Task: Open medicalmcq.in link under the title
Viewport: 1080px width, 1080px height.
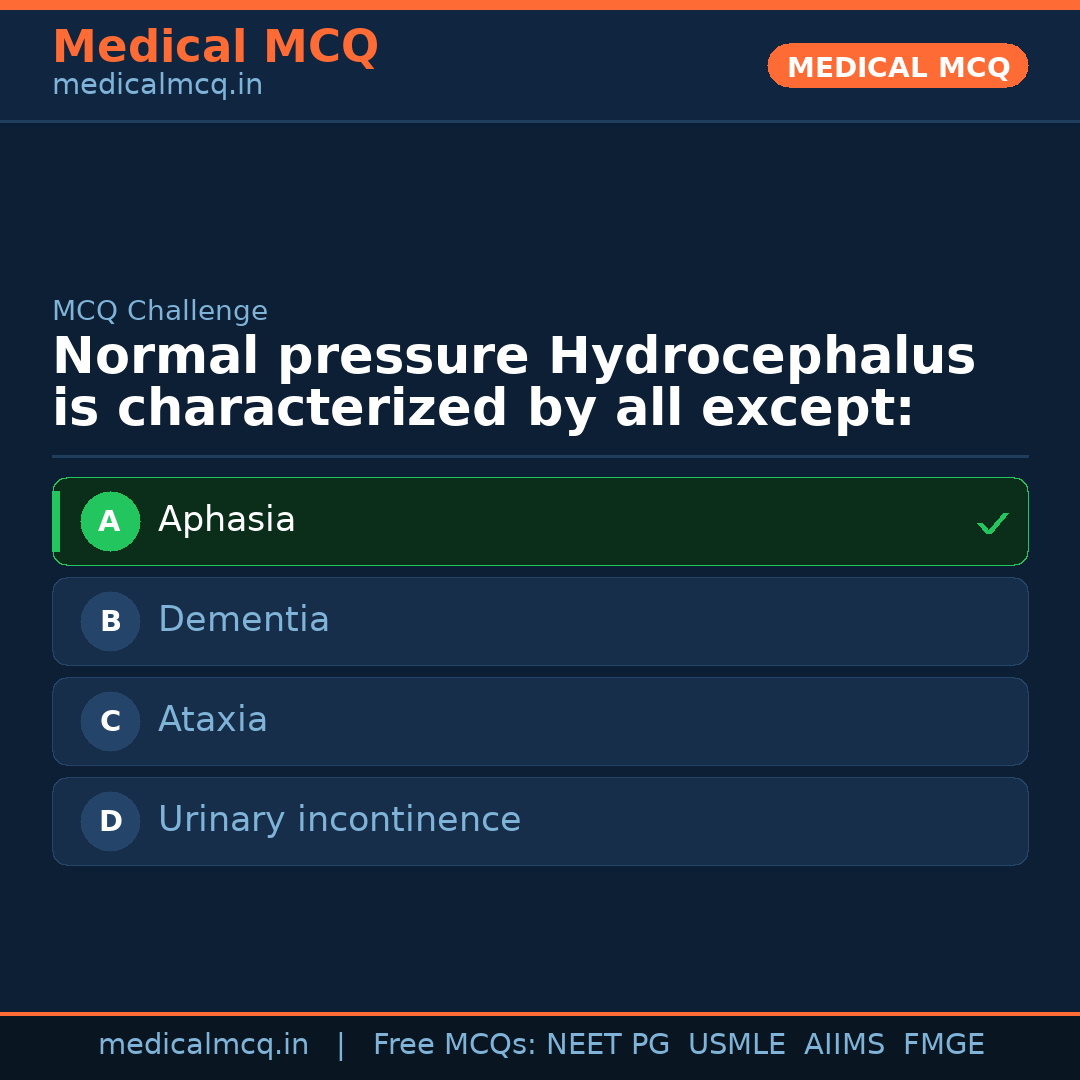Action: (x=157, y=86)
